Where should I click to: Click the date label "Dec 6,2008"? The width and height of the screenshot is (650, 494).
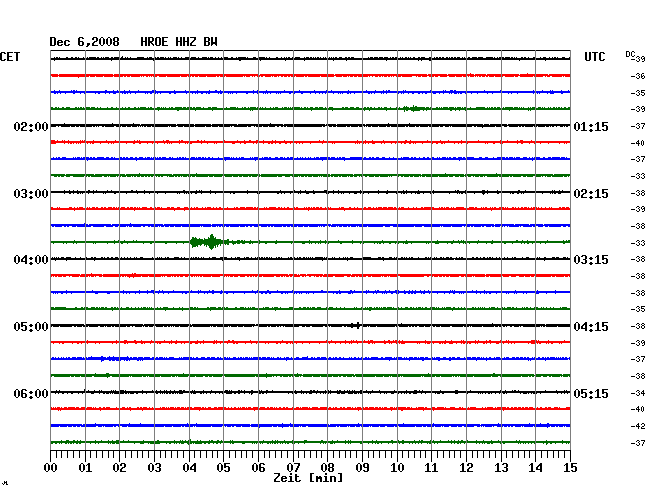84,42
